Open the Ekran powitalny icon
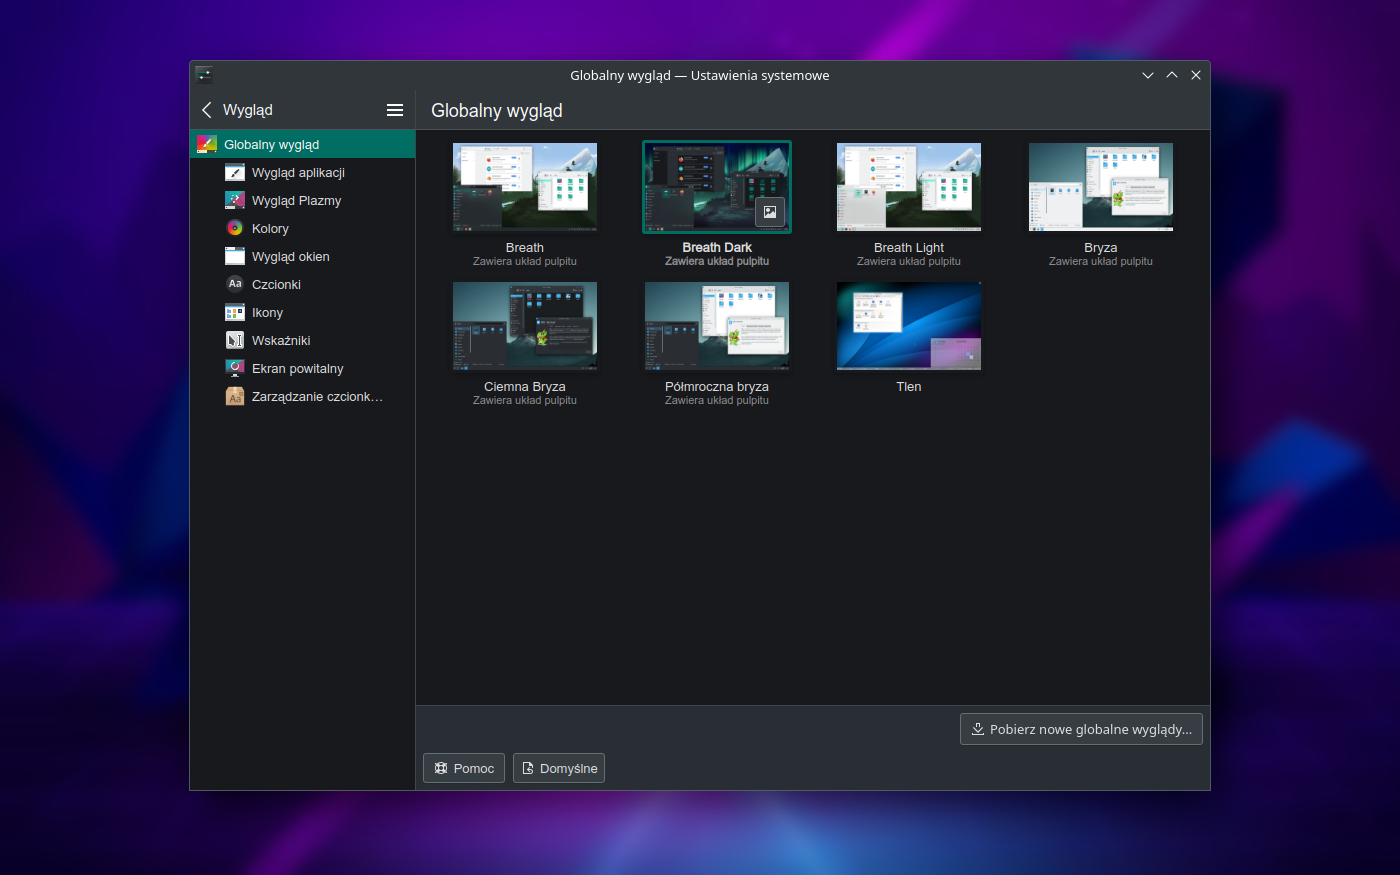This screenshot has height=875, width=1400. pyautogui.click(x=235, y=368)
